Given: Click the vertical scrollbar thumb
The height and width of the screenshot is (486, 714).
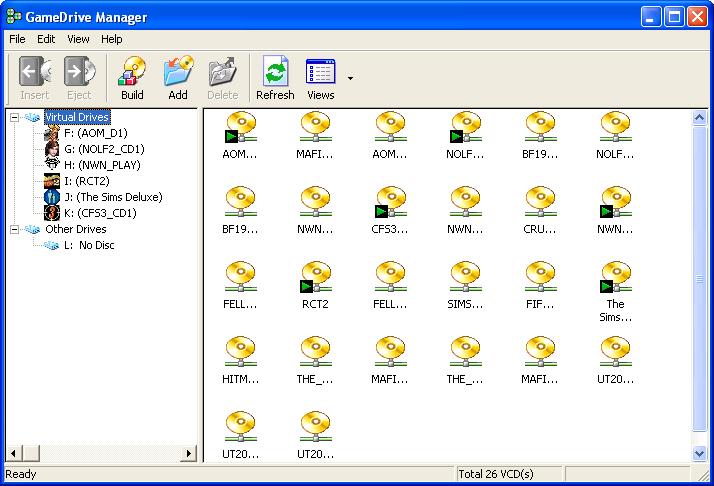Looking at the screenshot, I should pyautogui.click(x=699, y=279).
